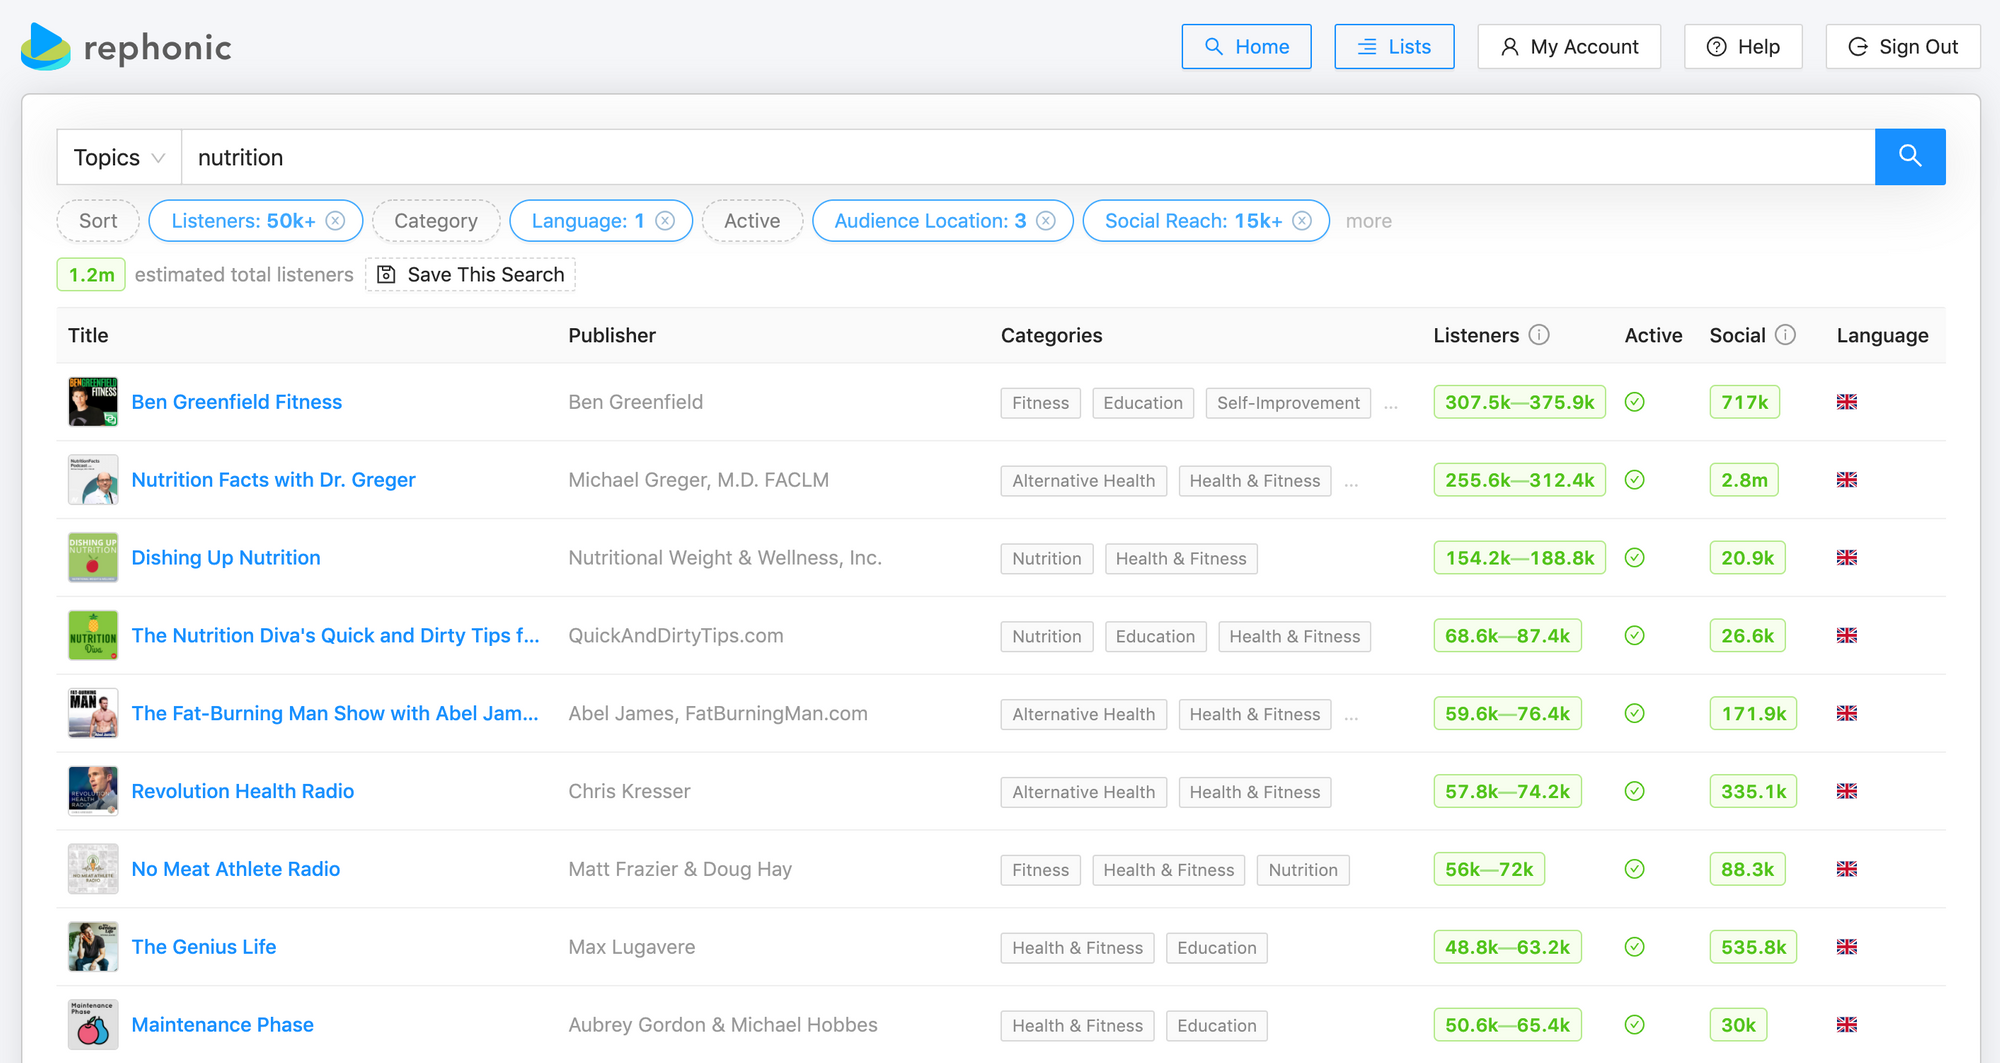This screenshot has width=2000, height=1063.
Task: Open The Genius Life cover thumbnail
Action: 93,947
